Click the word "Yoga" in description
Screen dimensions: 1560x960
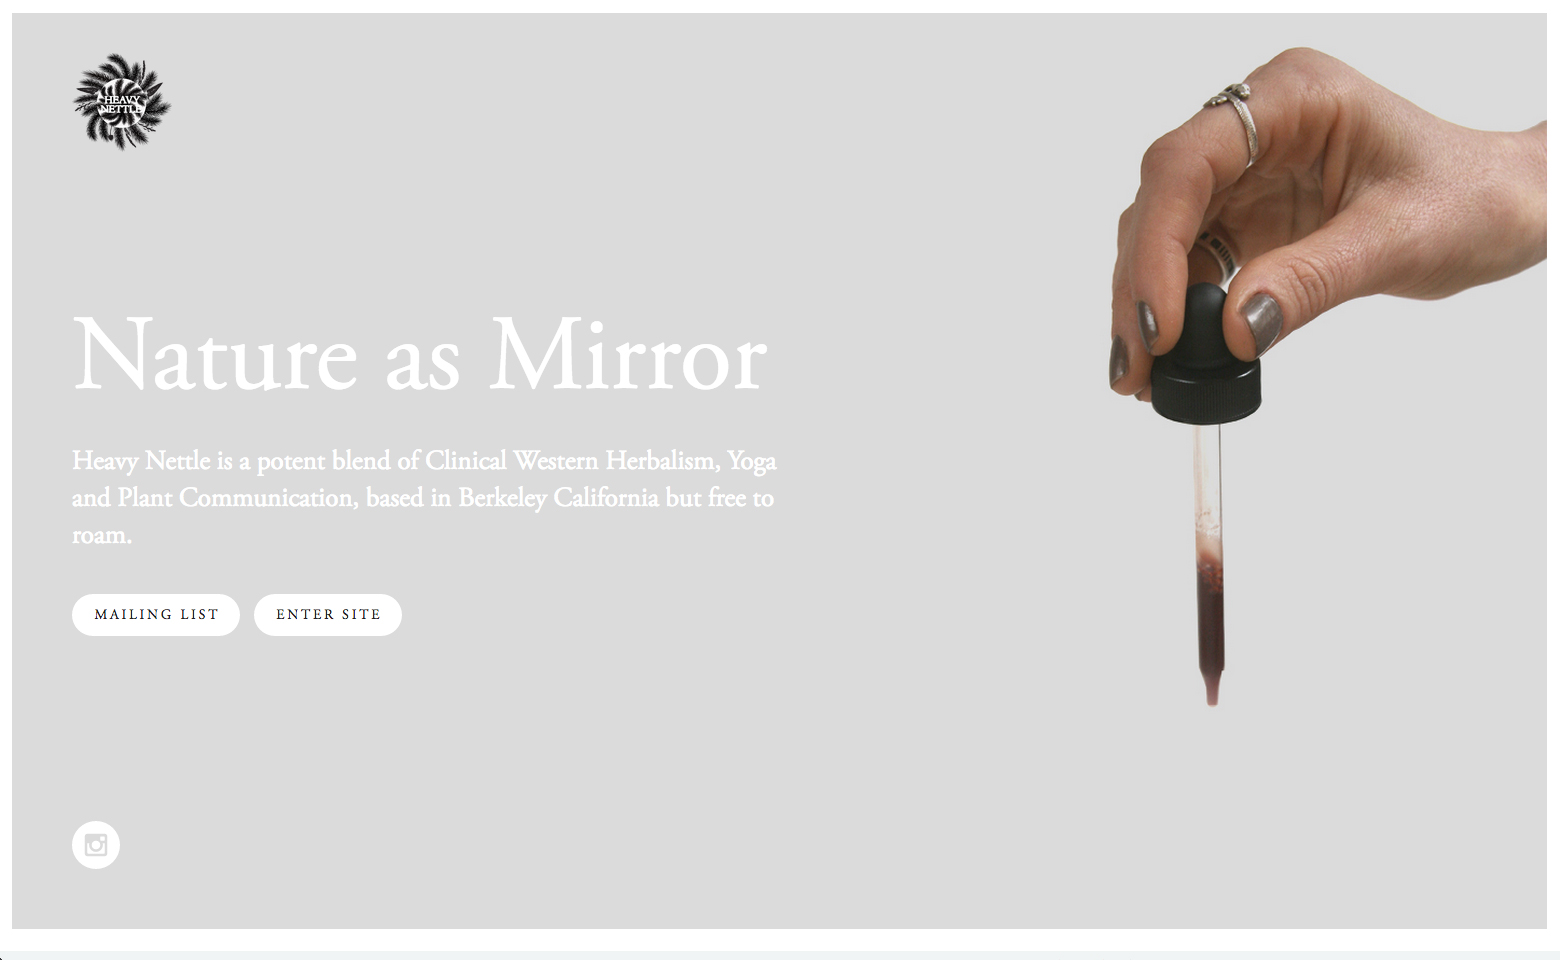point(752,461)
